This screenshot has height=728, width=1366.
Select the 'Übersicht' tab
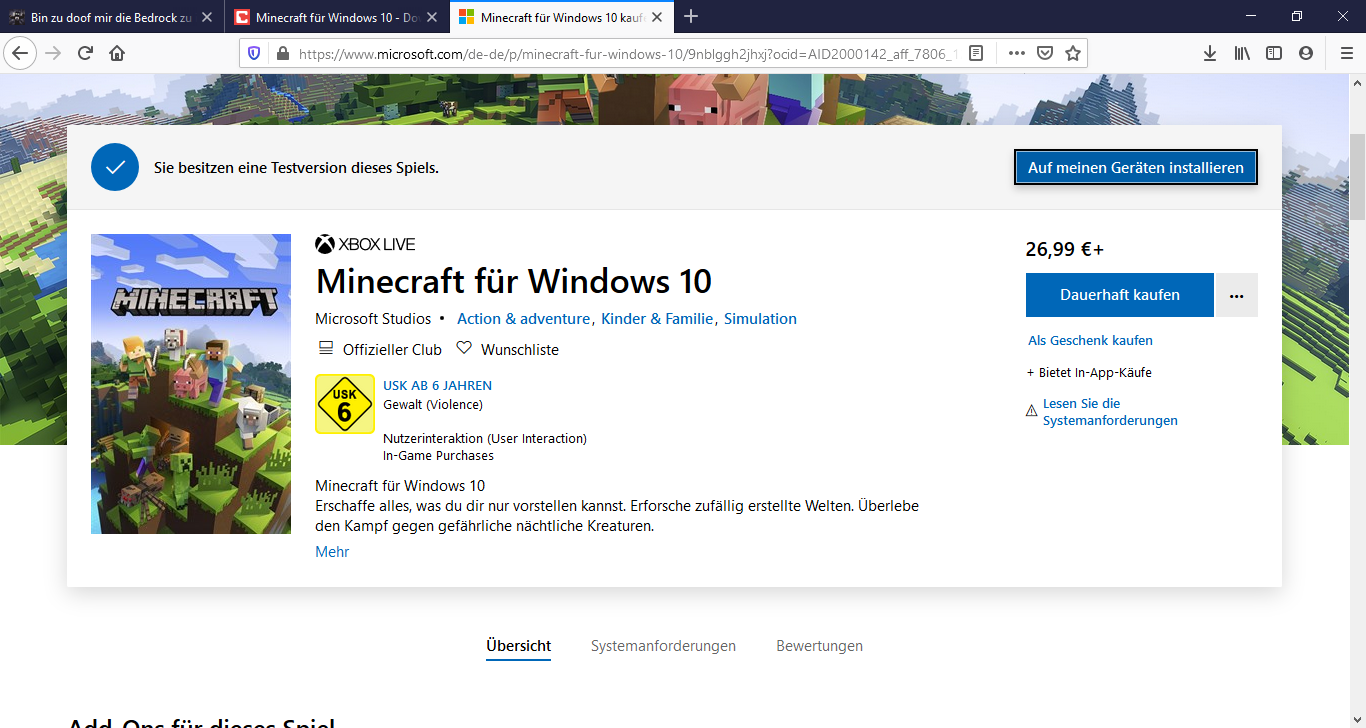point(519,646)
